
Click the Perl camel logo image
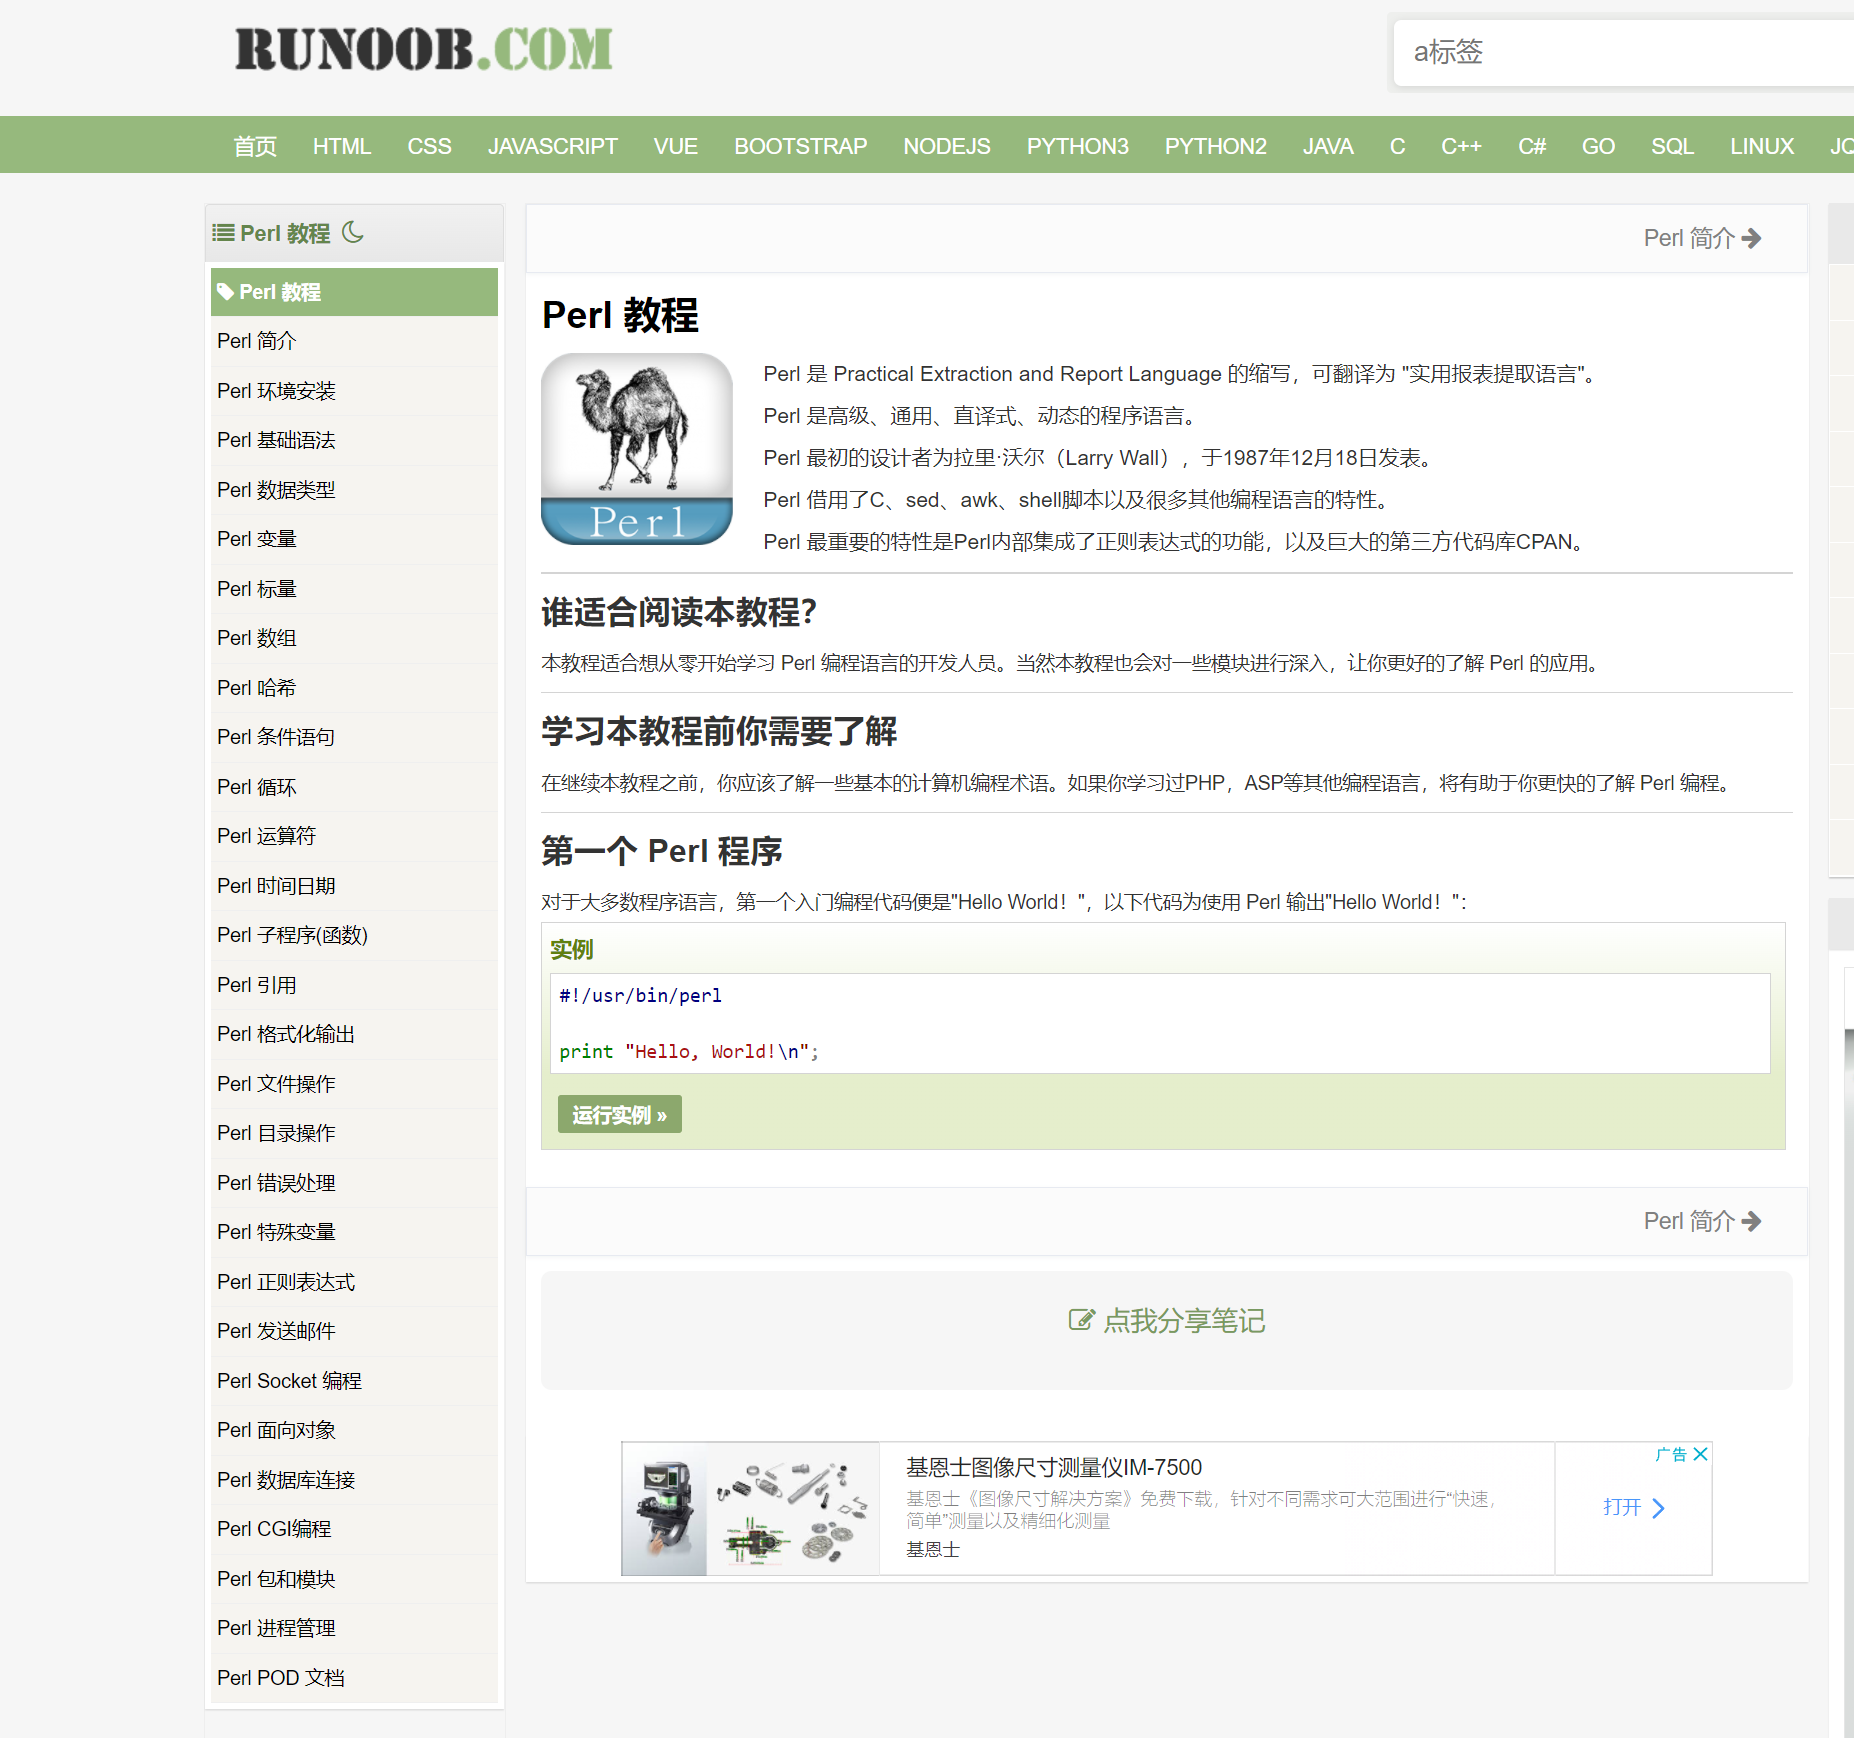(637, 449)
